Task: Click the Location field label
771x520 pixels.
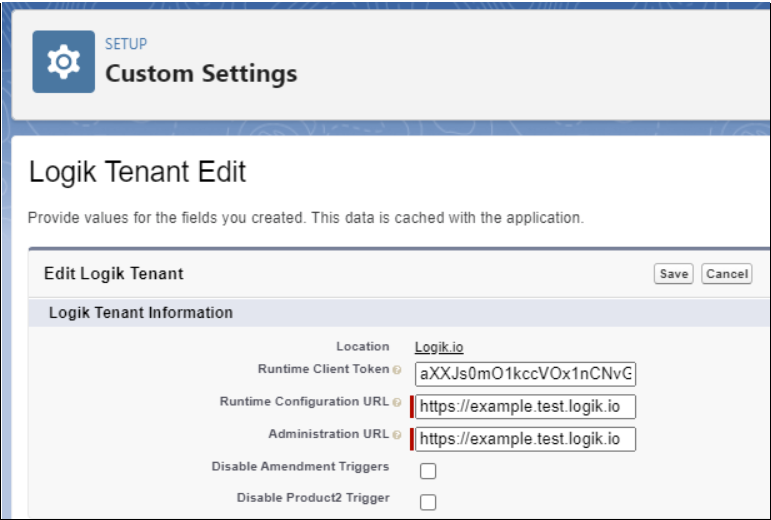Action: 363,347
